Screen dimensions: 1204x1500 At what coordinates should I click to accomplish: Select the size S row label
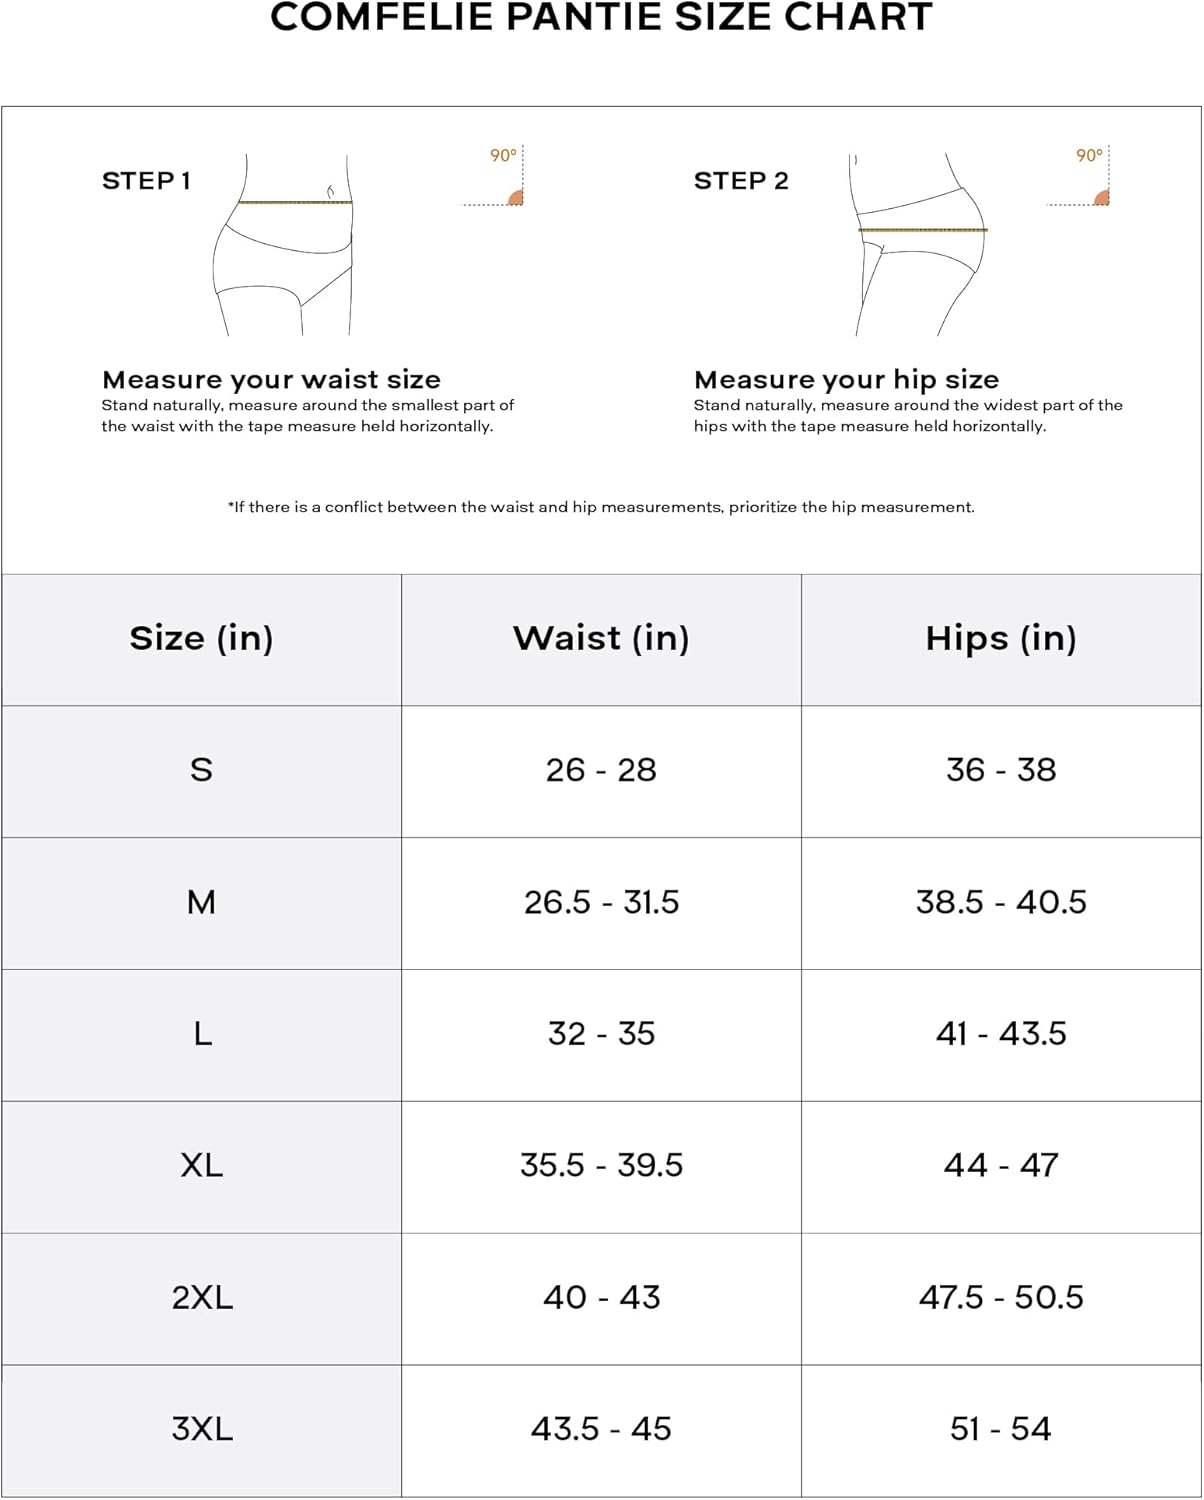pos(201,771)
